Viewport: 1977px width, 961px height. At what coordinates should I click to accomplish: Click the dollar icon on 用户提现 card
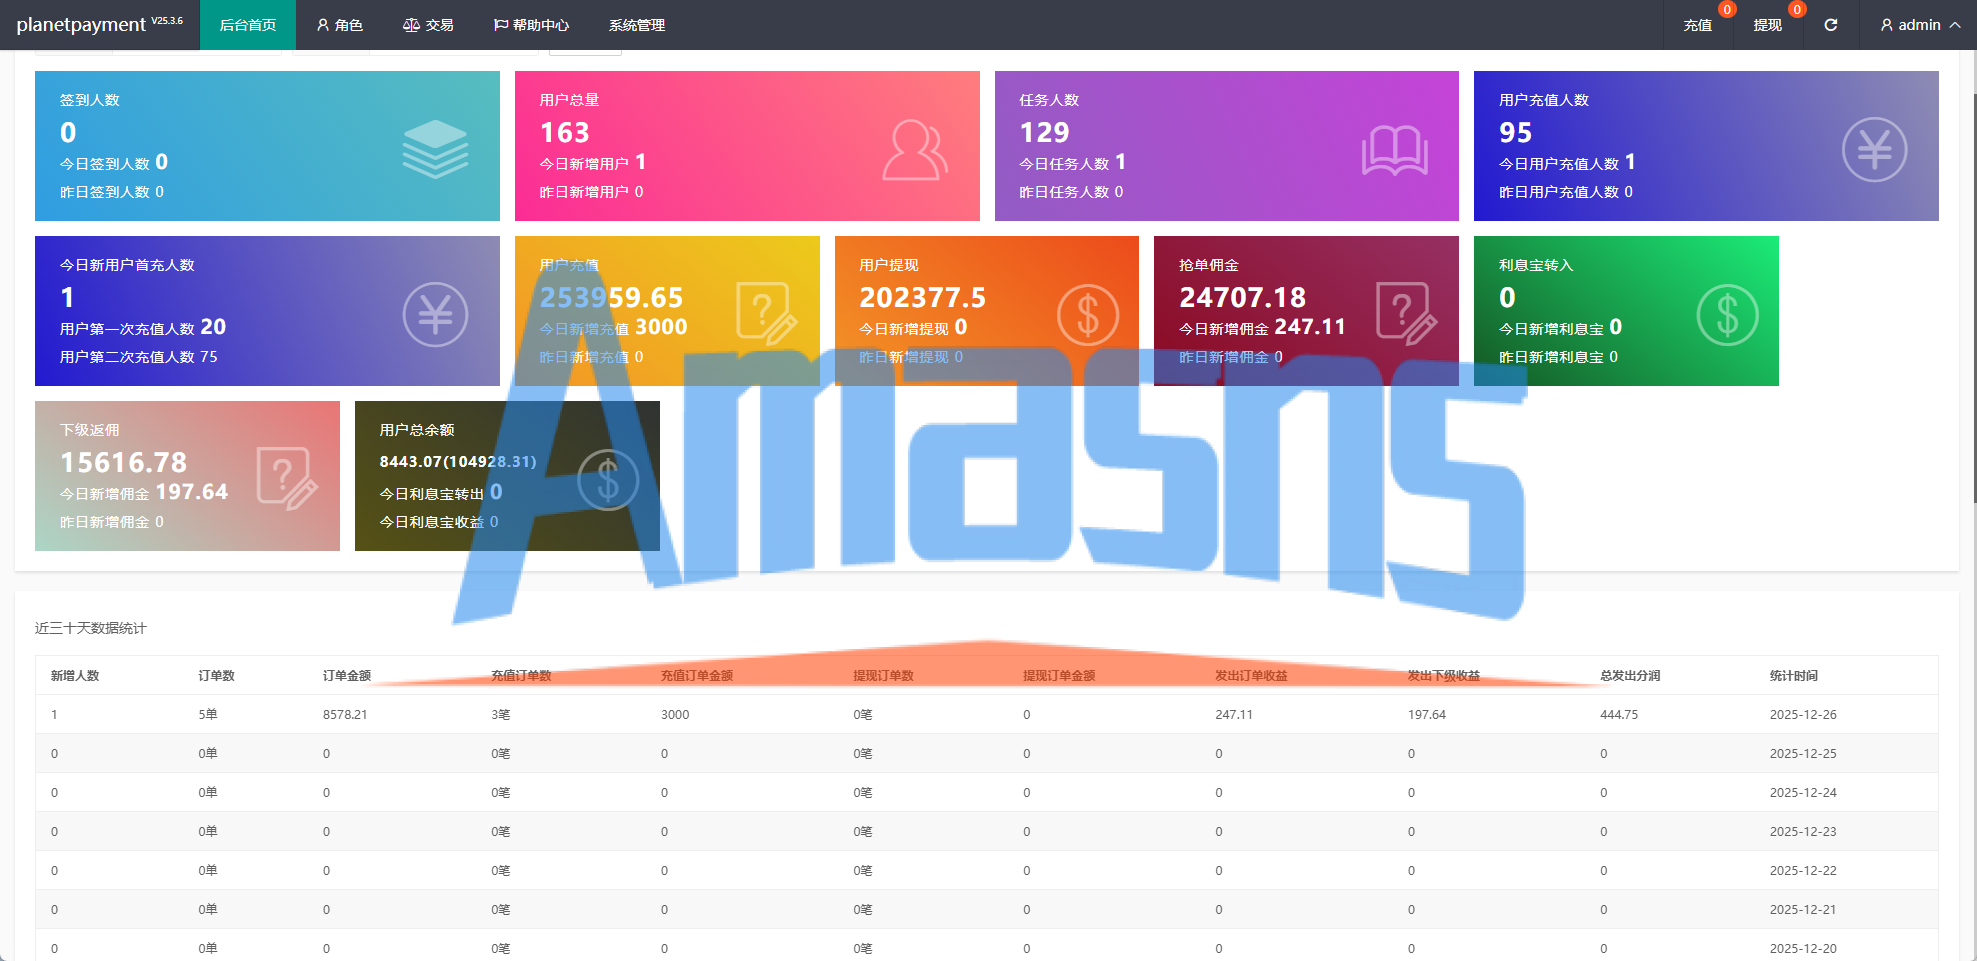(x=1088, y=315)
